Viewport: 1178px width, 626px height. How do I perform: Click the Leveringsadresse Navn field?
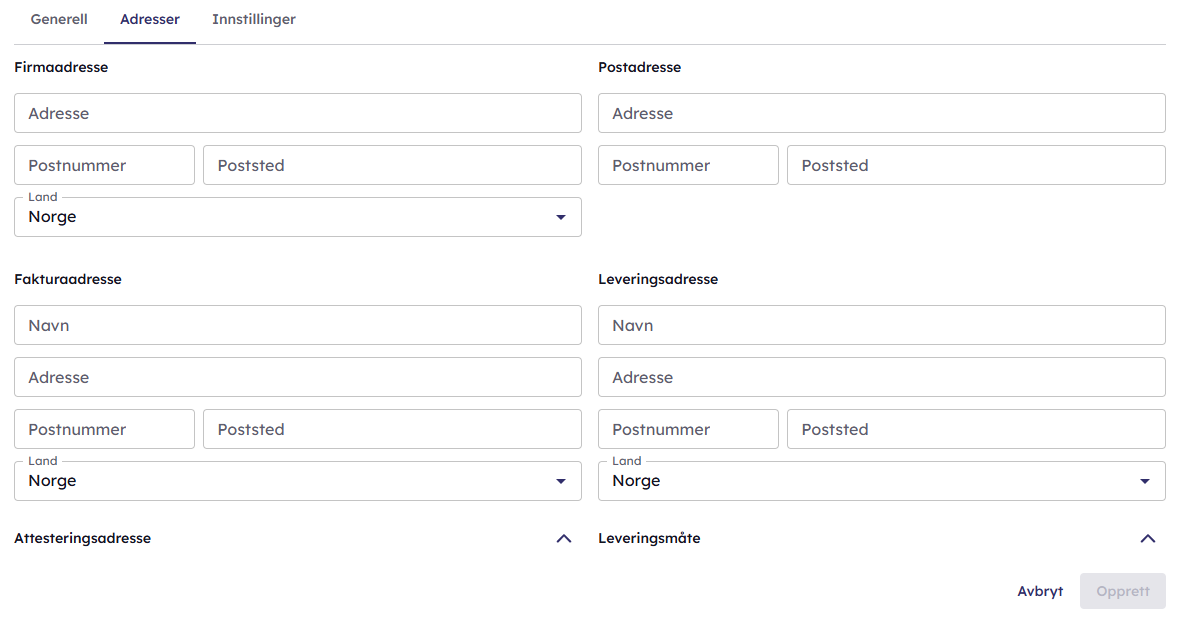(881, 325)
